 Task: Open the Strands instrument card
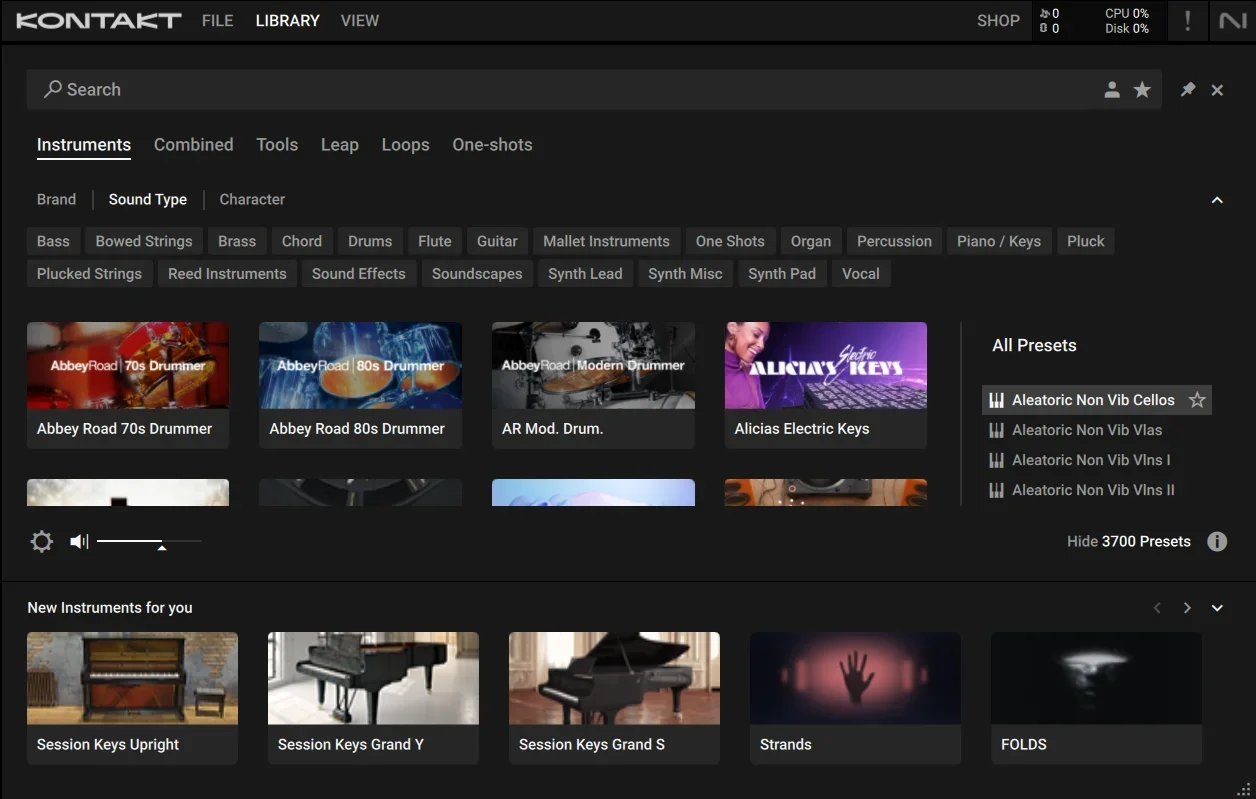pos(855,698)
